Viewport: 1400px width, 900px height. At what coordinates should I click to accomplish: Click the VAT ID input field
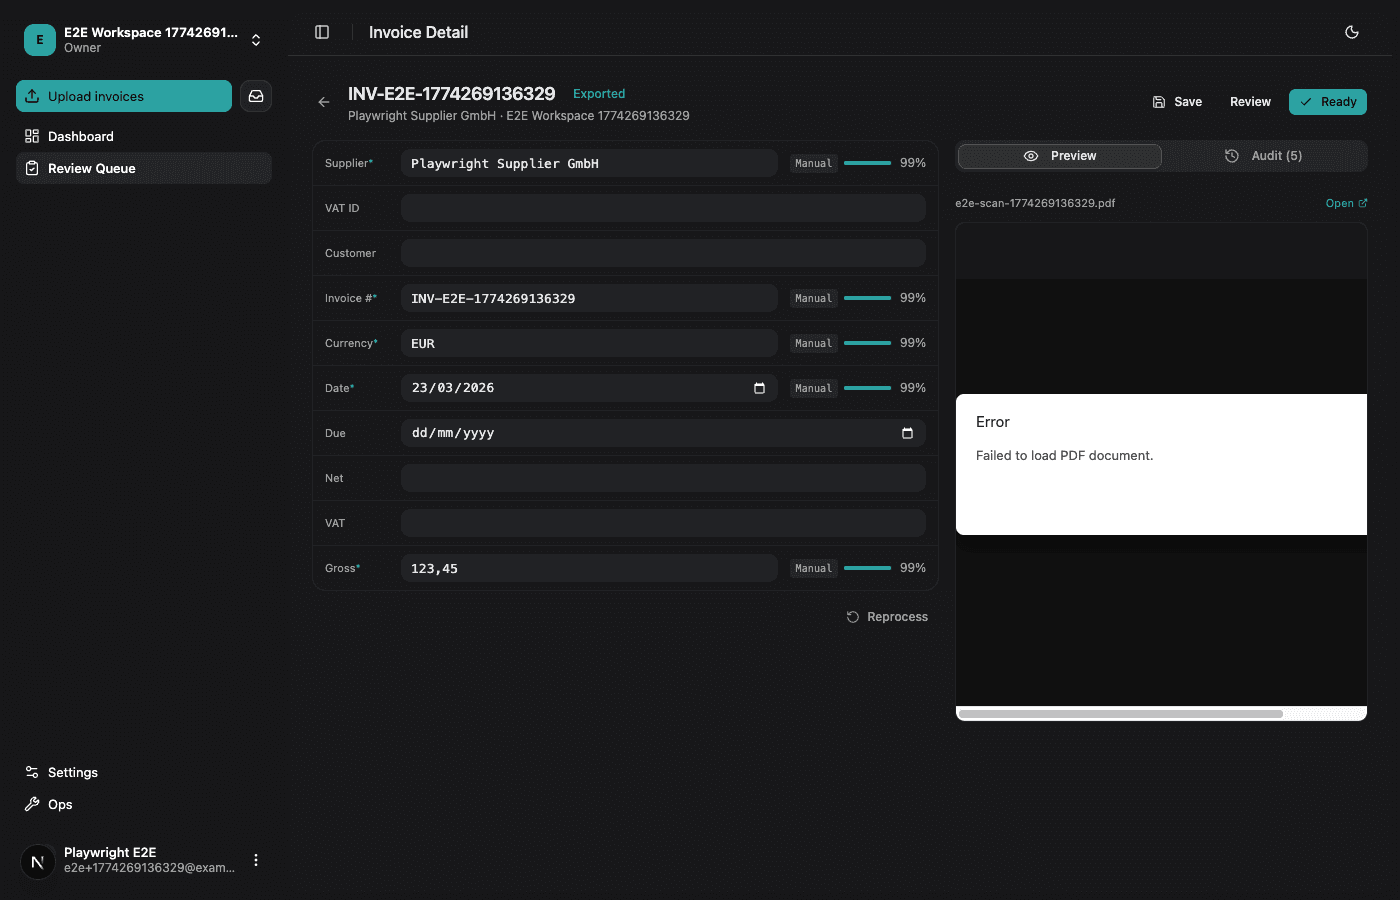[662, 208]
